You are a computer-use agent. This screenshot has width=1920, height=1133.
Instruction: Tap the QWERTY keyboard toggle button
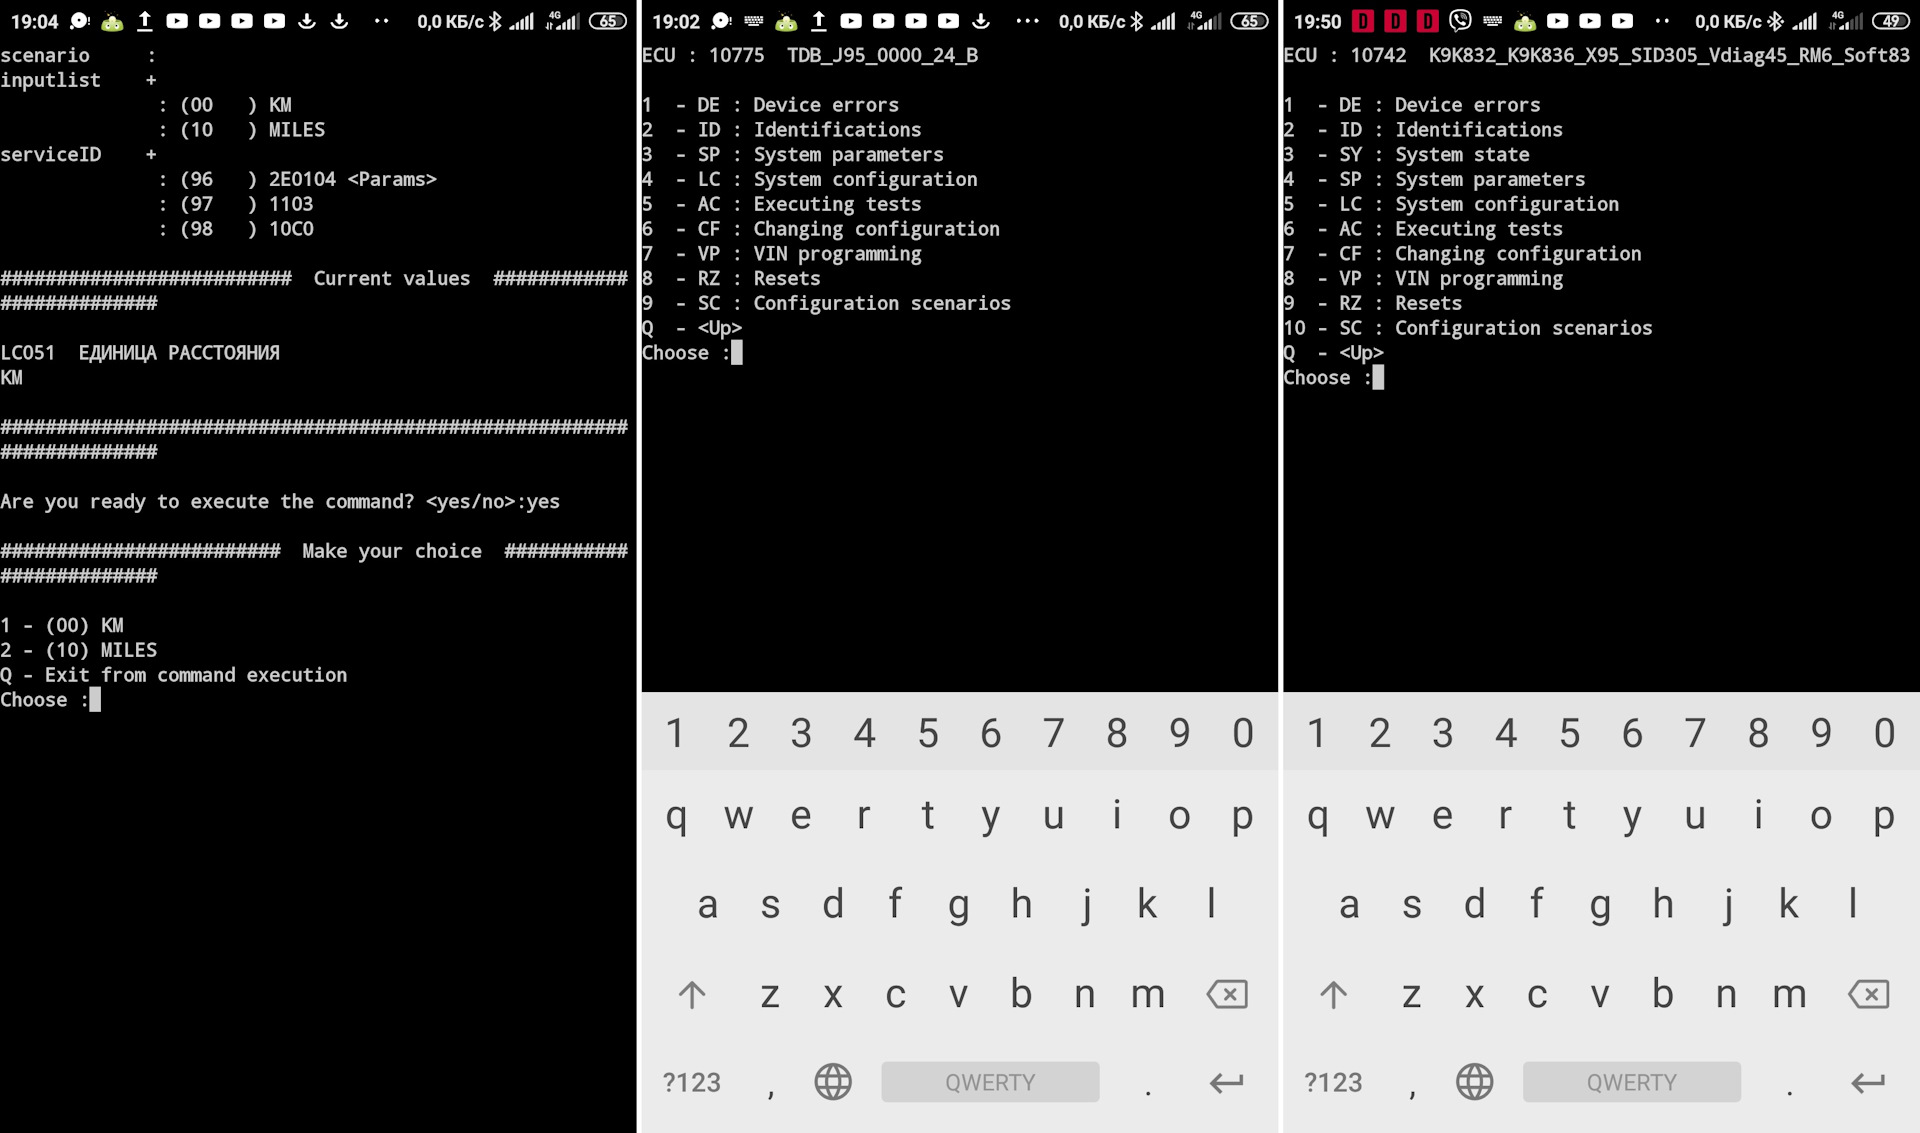tap(990, 1080)
